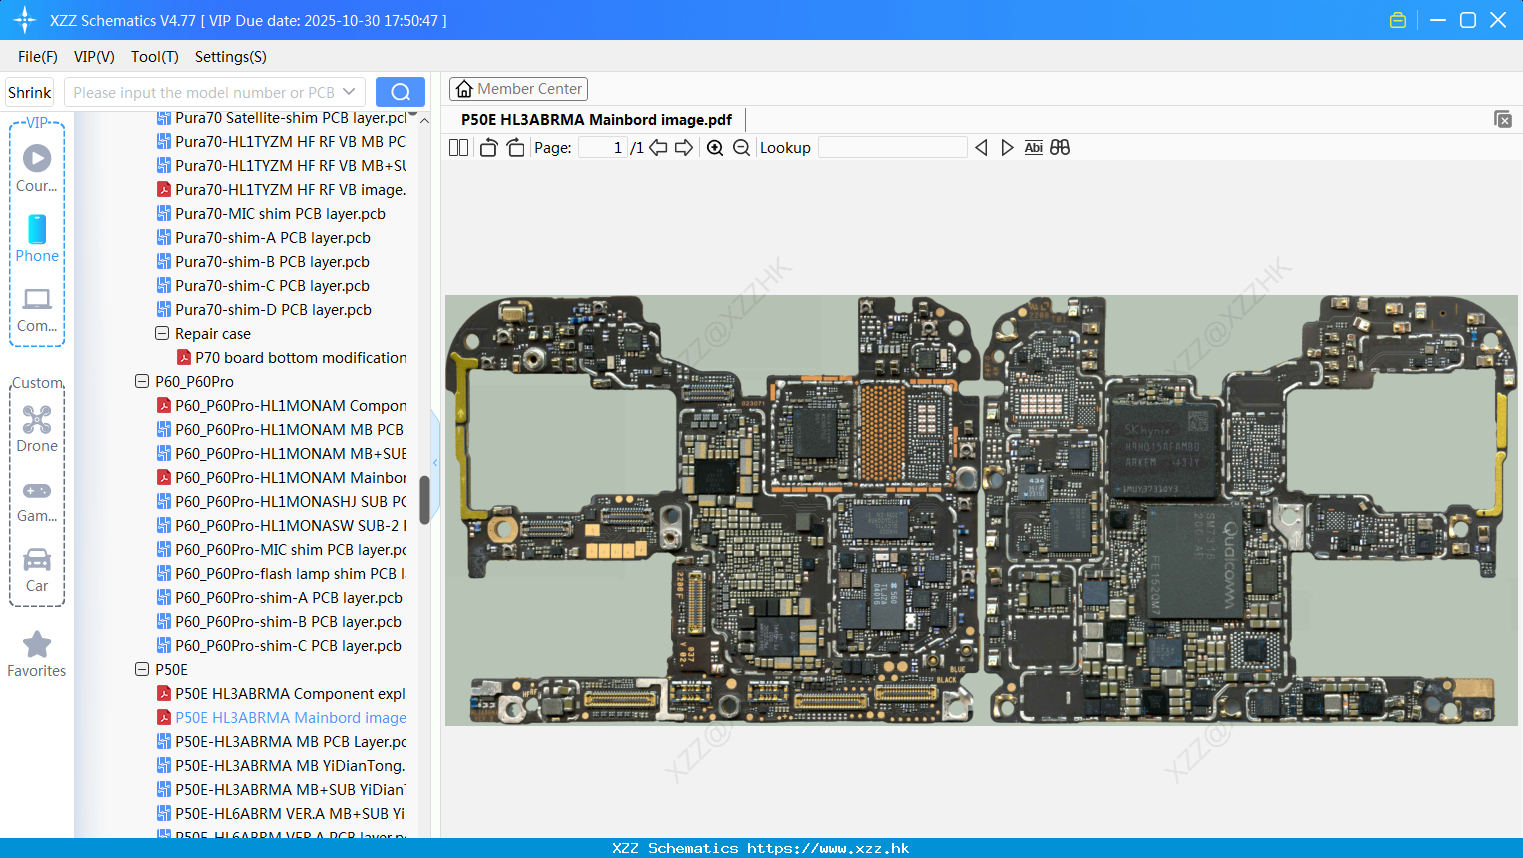
Task: Open P60_P60Pro-HL1MONAM MB PCB file
Action: coord(280,430)
